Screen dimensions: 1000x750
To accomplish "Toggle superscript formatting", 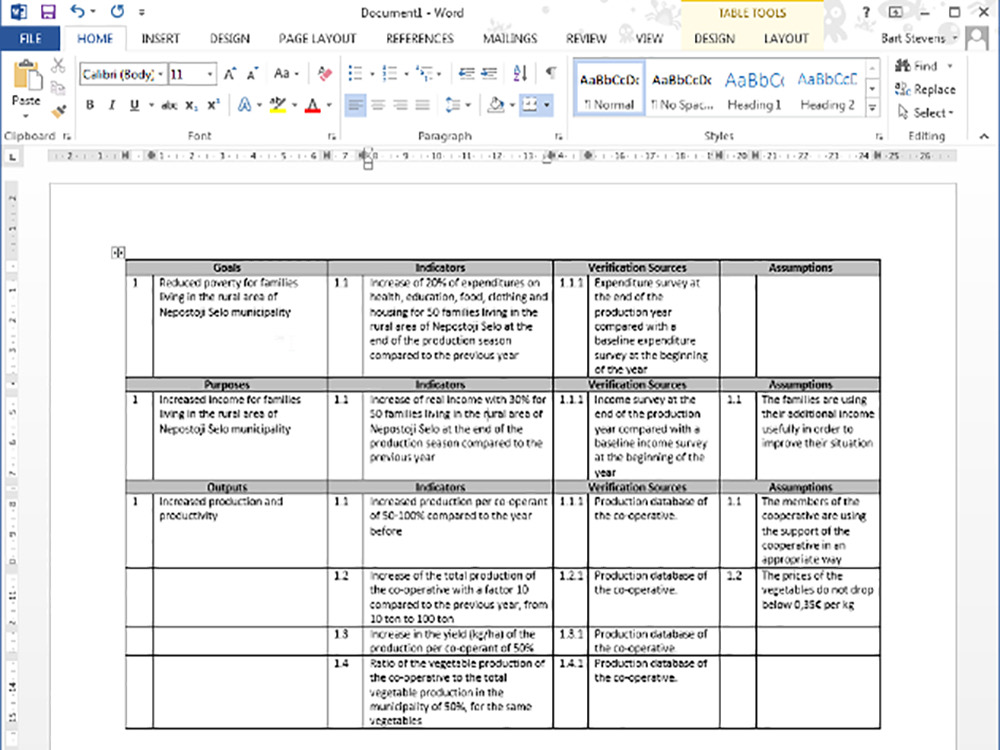I will [214, 105].
